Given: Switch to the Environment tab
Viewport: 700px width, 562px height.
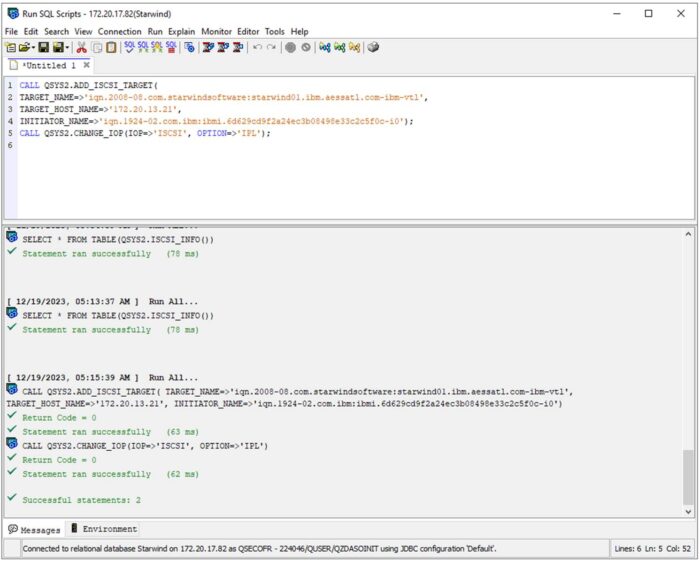Looking at the screenshot, I should (104, 529).
